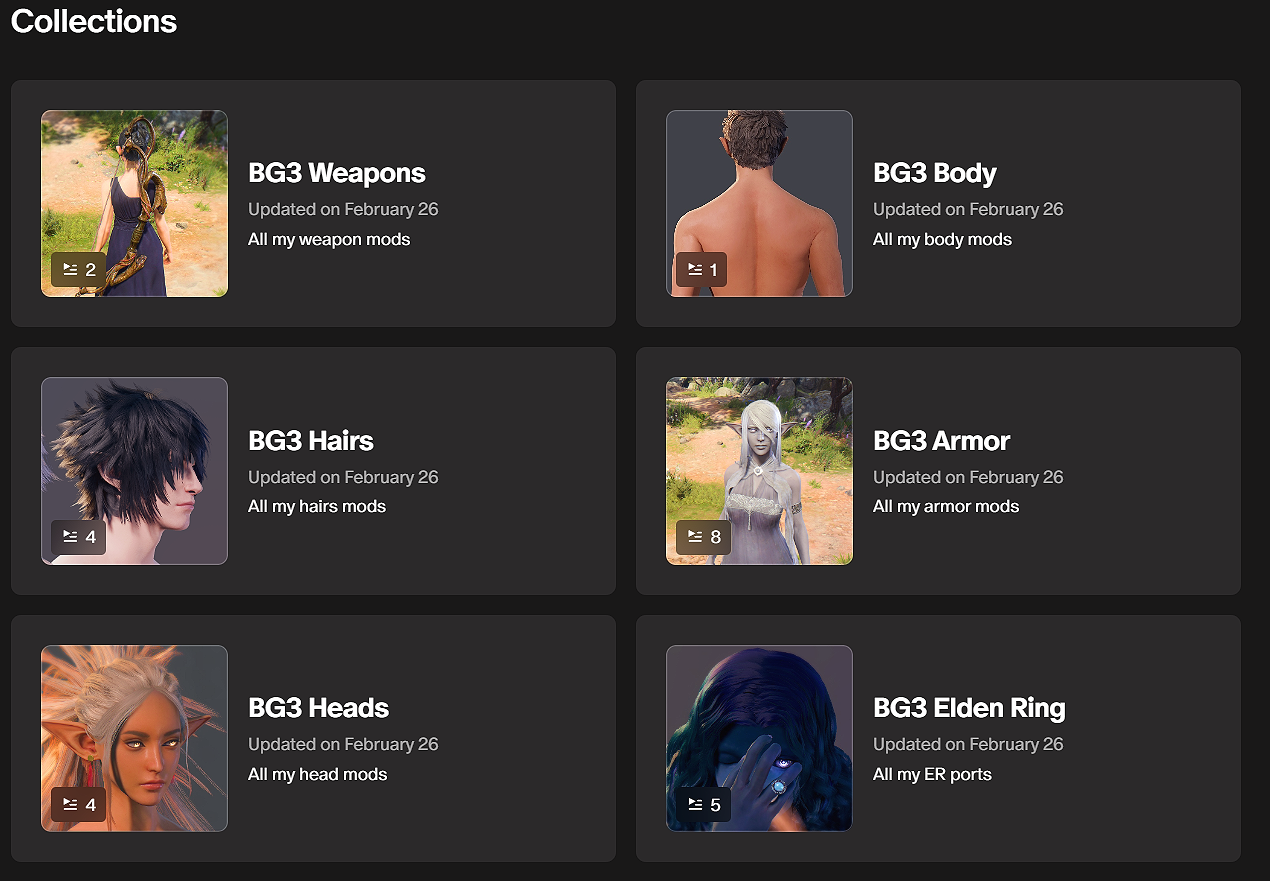Screen dimensions: 1270x881
Task: Open the BG3 Hairs collection thumbnail
Action: click(x=134, y=471)
